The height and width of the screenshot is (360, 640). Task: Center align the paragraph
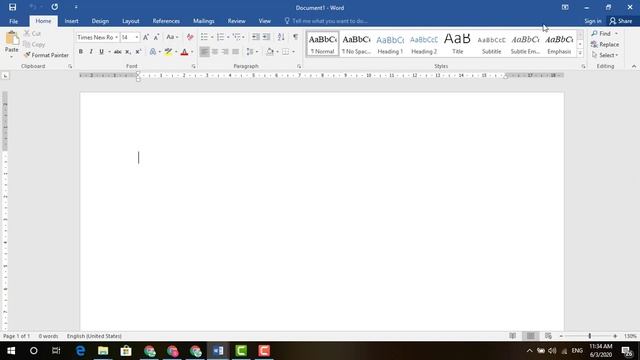(x=215, y=52)
